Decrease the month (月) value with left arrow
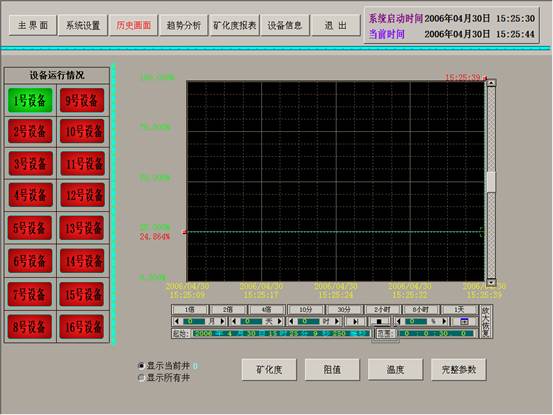 click(177, 321)
